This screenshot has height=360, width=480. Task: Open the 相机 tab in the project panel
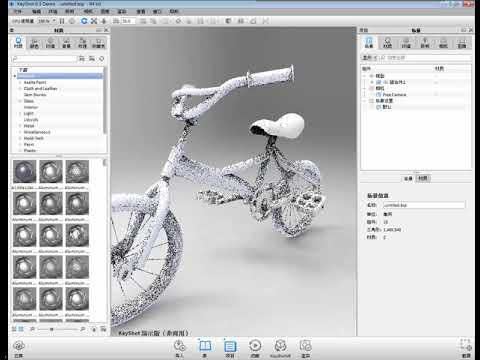pyautogui.click(x=443, y=43)
